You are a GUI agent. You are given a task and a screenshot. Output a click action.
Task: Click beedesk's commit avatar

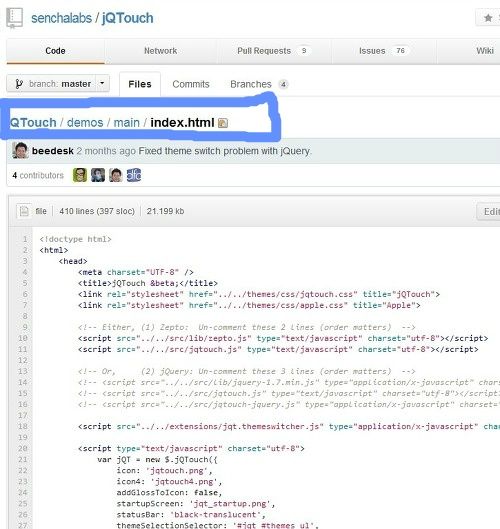[20, 150]
